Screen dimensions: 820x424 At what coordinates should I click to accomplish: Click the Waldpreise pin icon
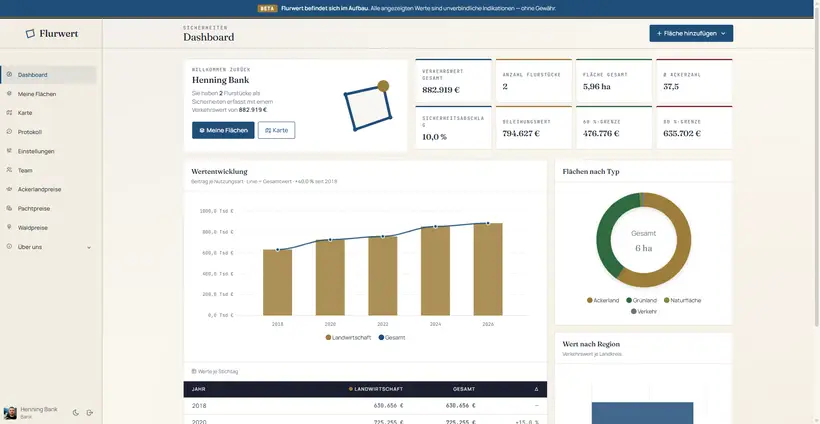tap(9, 227)
